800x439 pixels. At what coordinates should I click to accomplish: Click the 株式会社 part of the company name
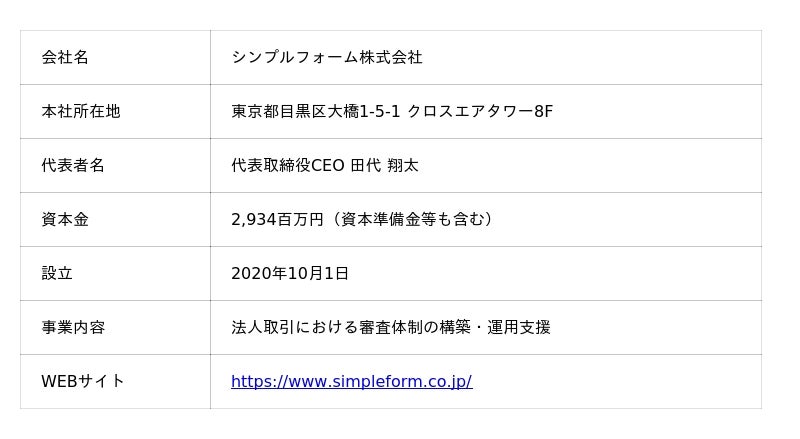(391, 57)
